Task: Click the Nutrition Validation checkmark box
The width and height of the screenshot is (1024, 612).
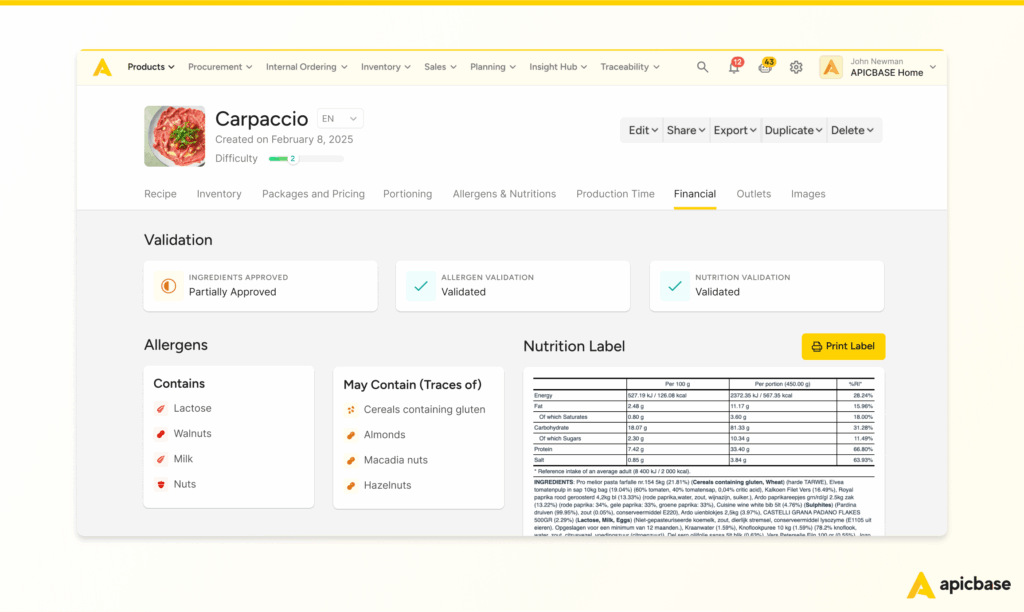Action: (674, 286)
